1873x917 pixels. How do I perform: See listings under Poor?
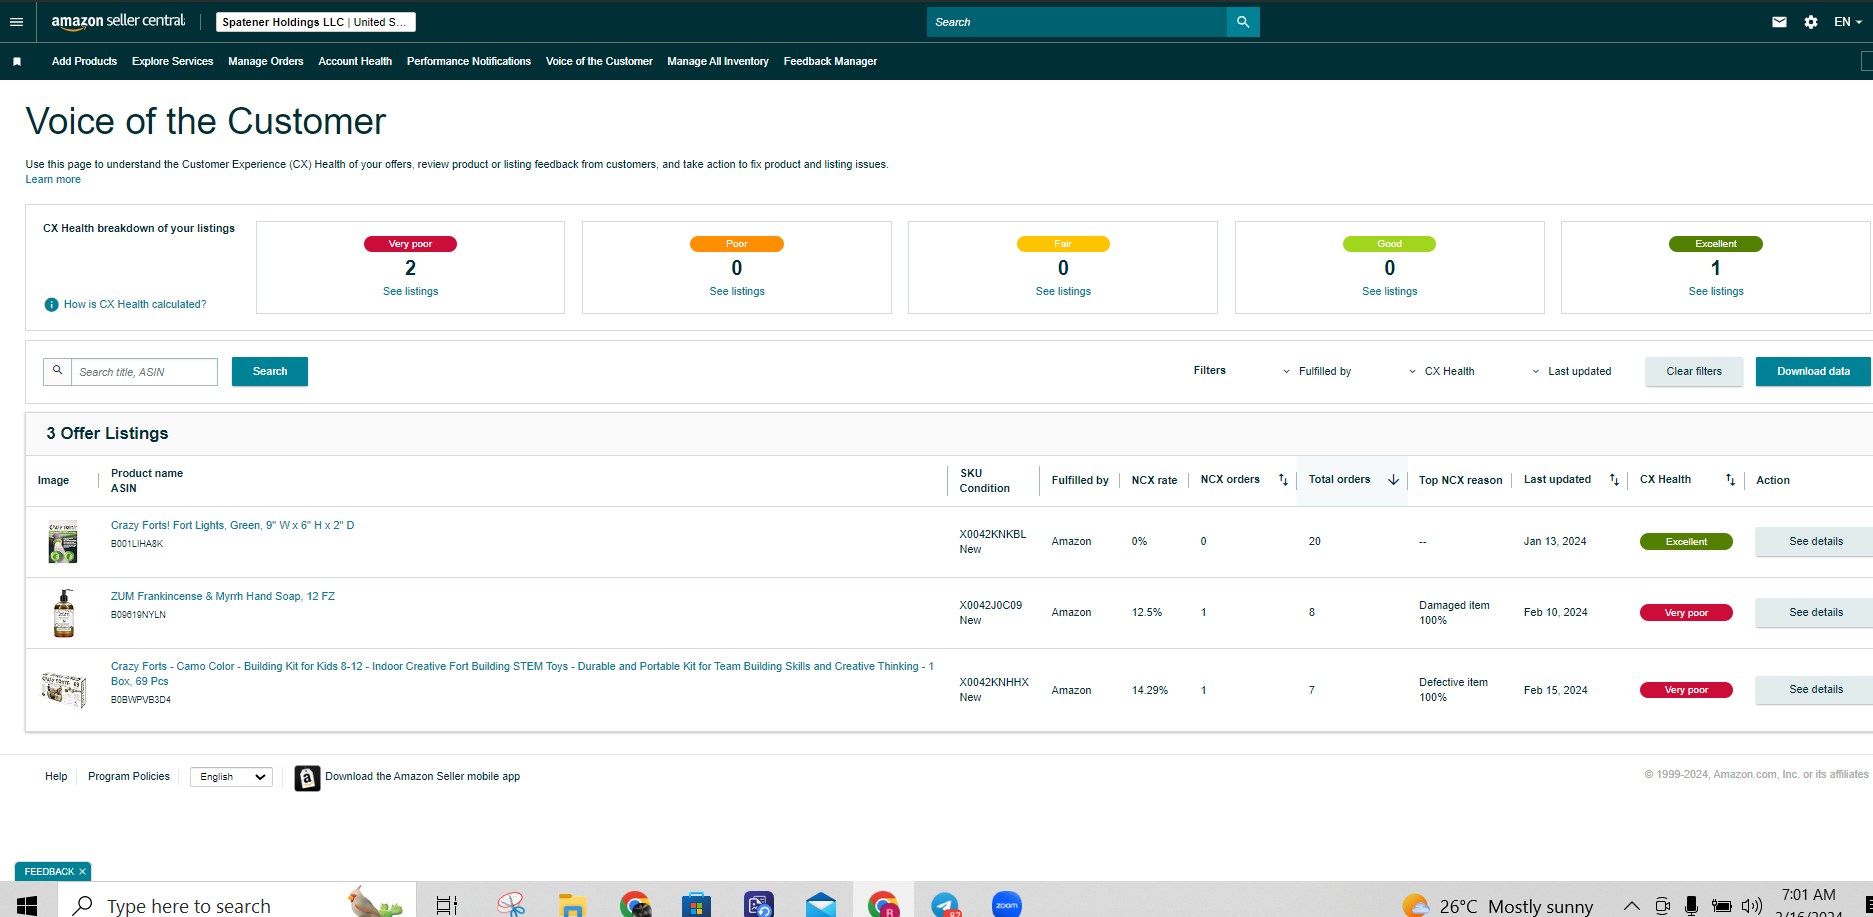(737, 292)
